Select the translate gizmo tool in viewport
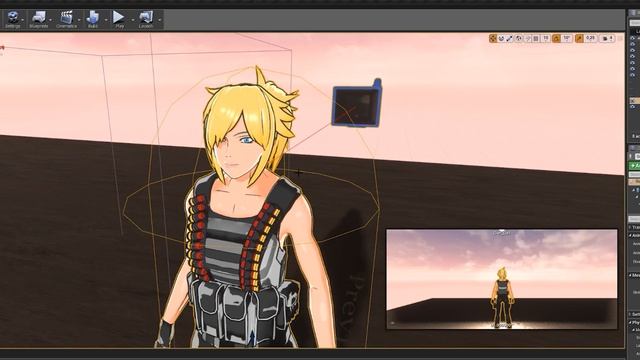640x360 pixels. pyautogui.click(x=493, y=38)
